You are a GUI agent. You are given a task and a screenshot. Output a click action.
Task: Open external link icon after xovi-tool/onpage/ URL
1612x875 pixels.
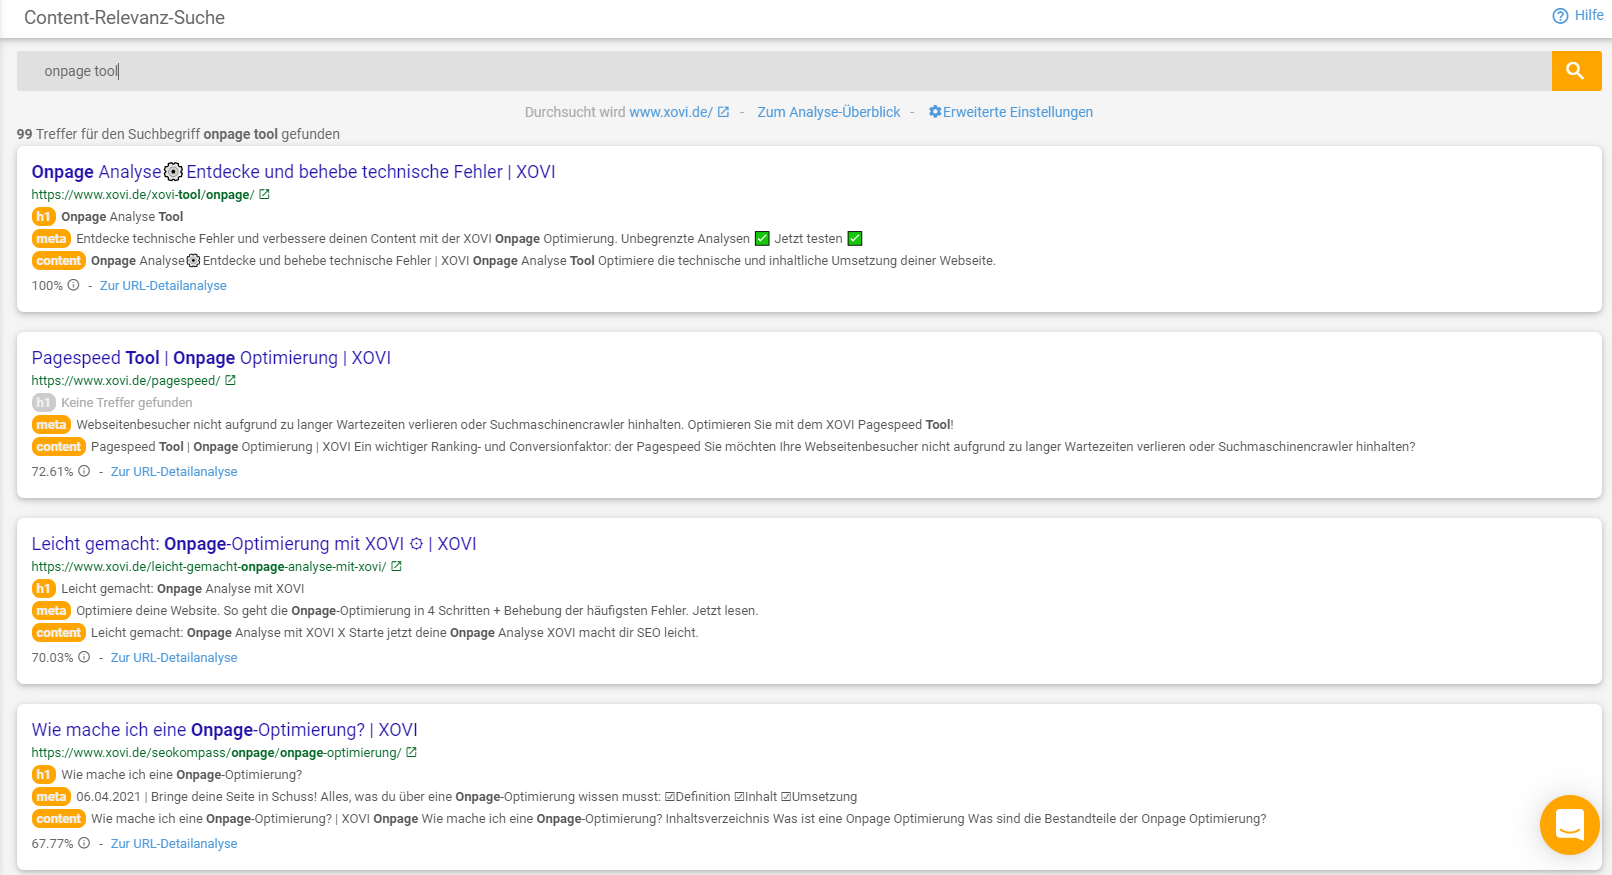point(264,195)
